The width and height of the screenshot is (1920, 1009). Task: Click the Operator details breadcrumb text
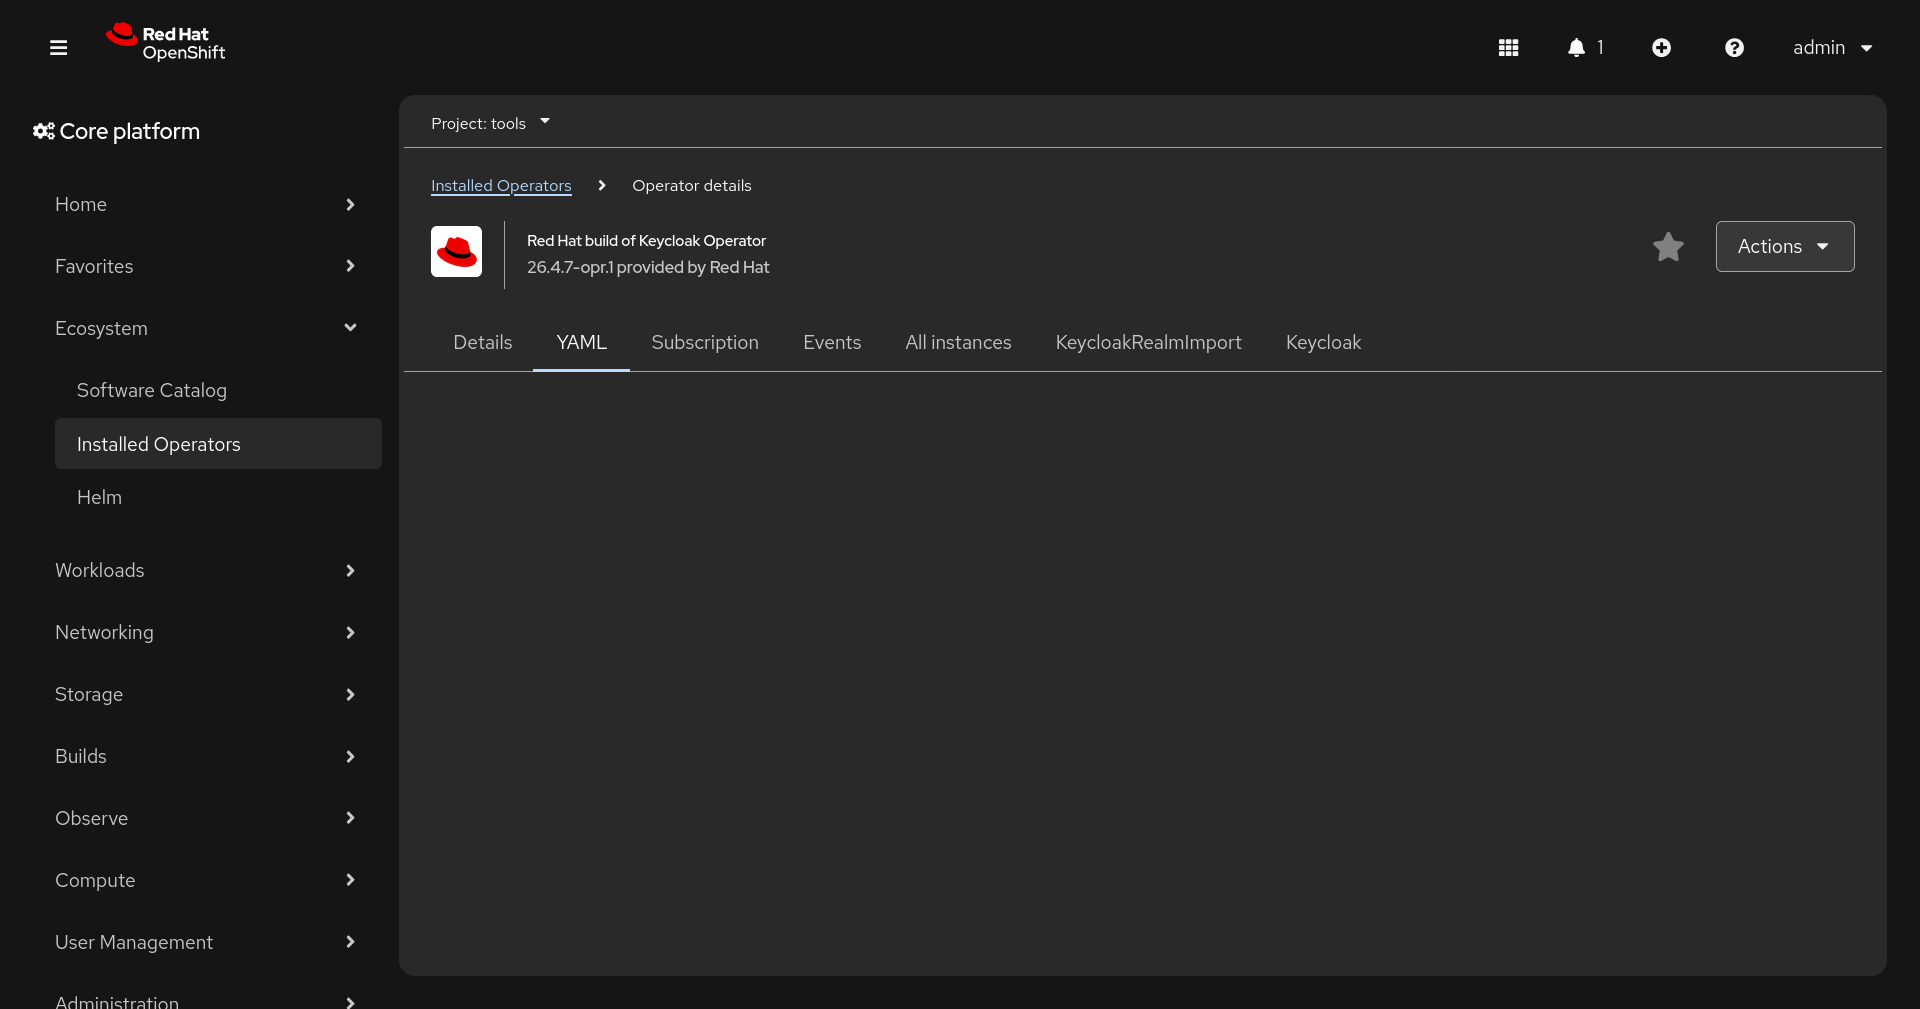coord(692,186)
